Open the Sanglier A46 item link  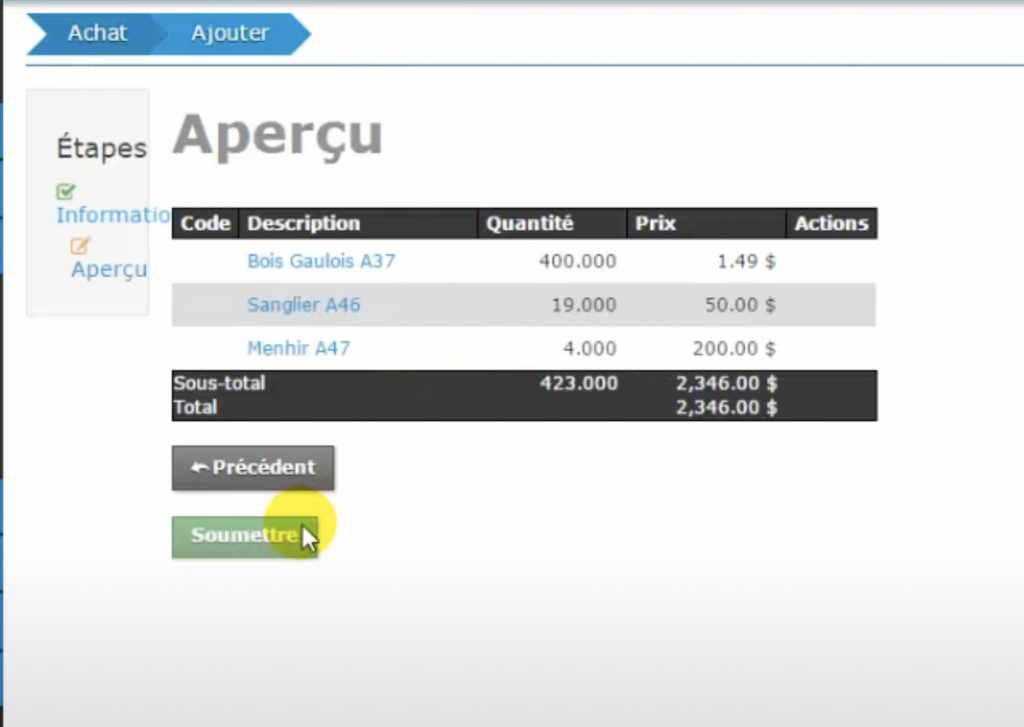(x=303, y=305)
